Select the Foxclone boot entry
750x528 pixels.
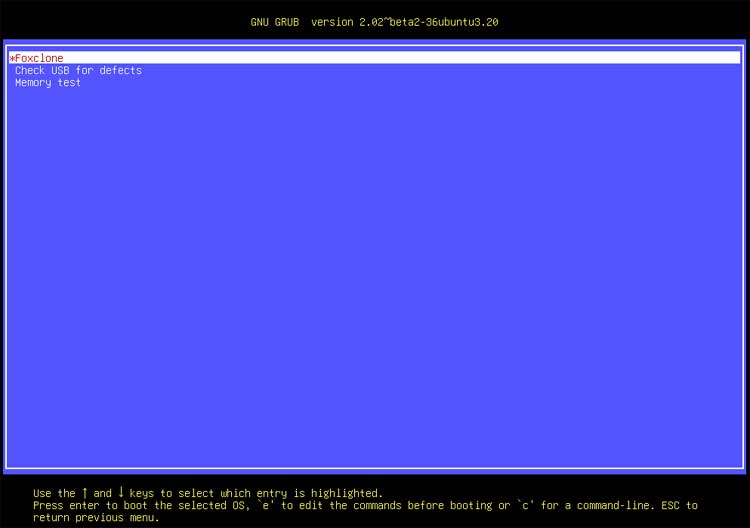pos(375,58)
